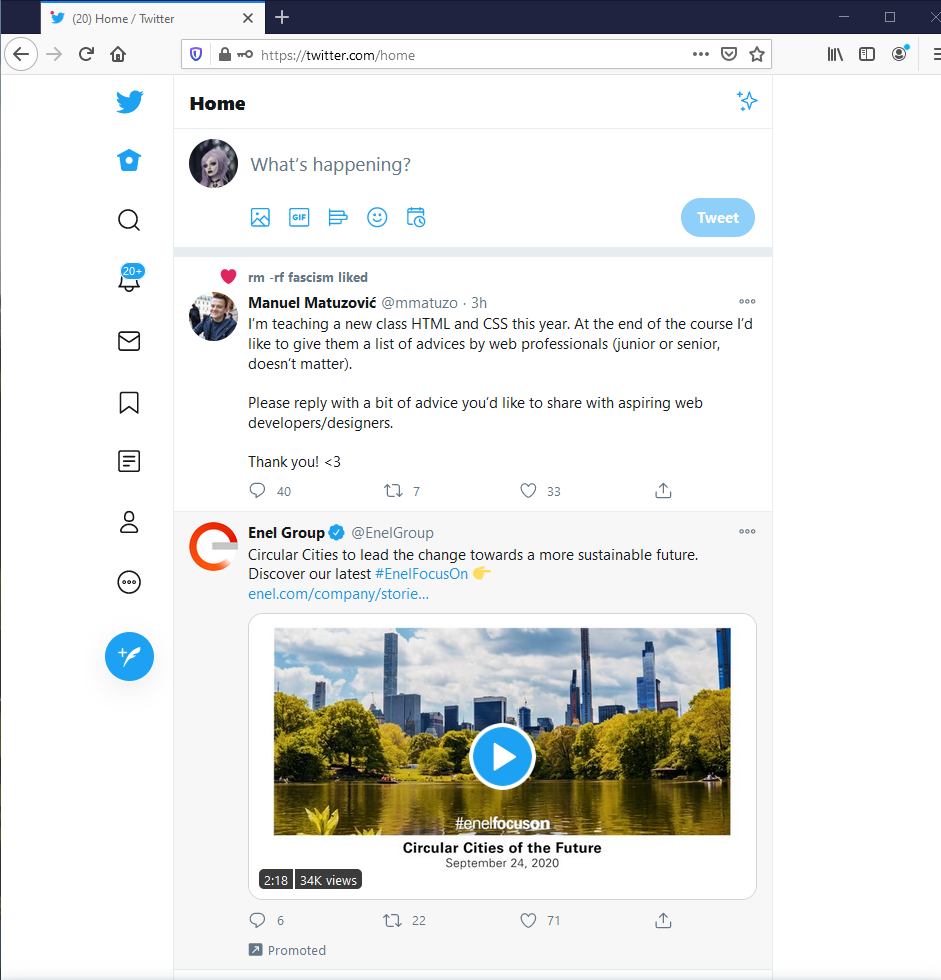The width and height of the screenshot is (941, 980).
Task: Click the Tweet button
Action: point(717,217)
